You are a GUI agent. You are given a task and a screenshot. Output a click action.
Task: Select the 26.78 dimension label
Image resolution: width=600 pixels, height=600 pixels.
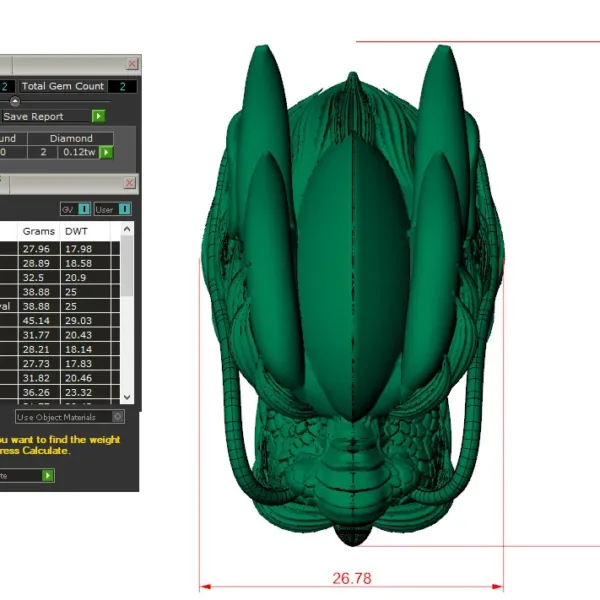click(x=352, y=578)
